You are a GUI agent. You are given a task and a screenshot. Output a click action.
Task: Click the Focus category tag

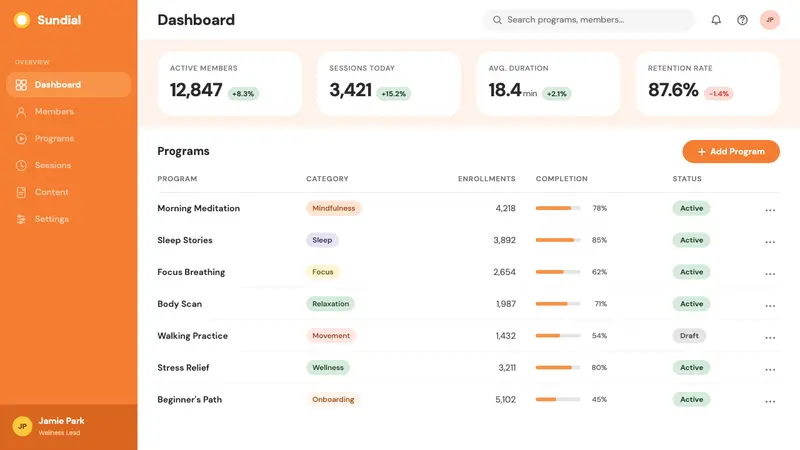click(322, 272)
